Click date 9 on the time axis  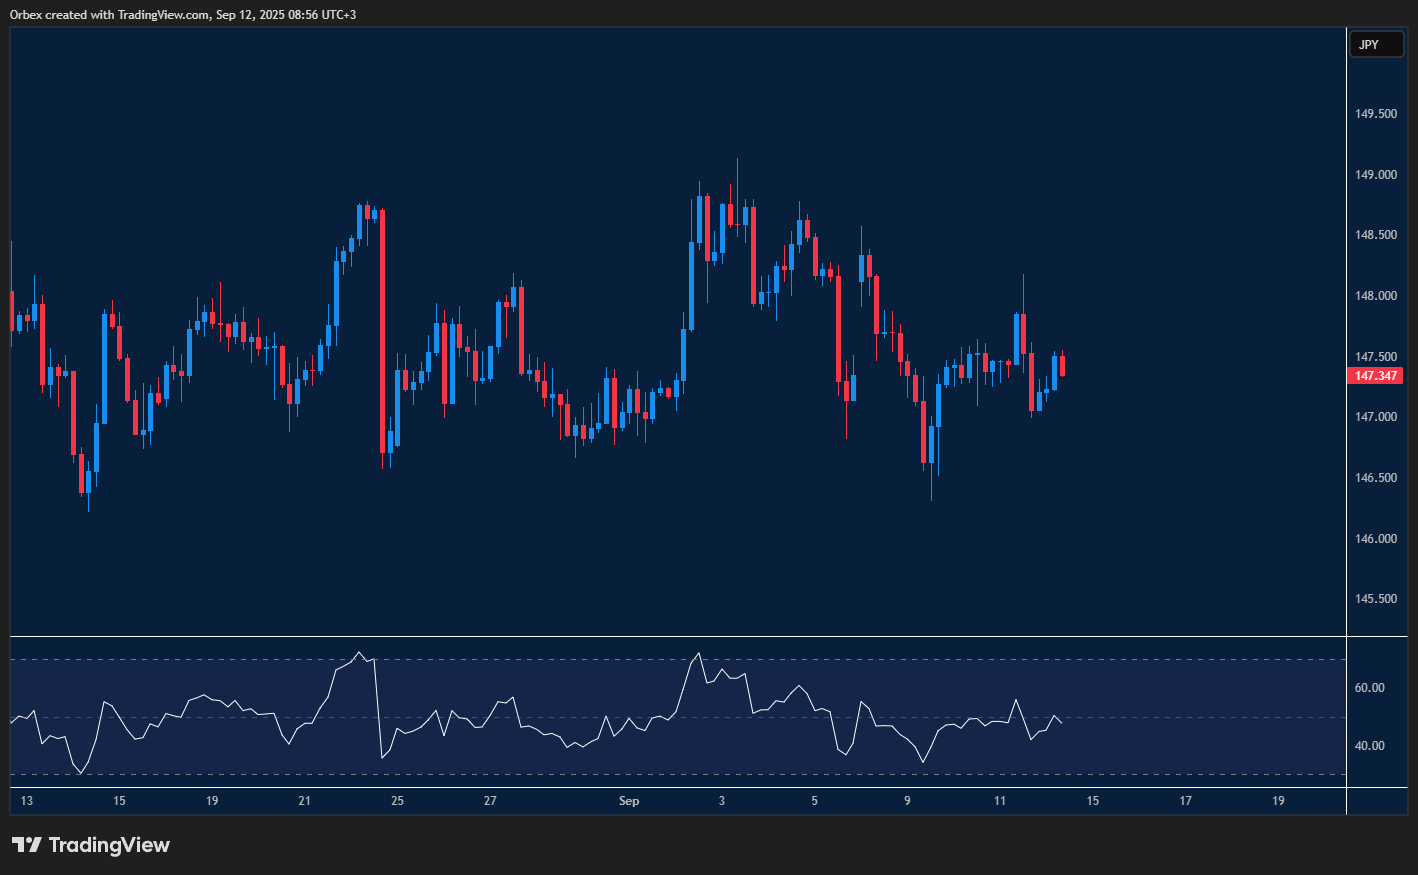click(x=908, y=801)
